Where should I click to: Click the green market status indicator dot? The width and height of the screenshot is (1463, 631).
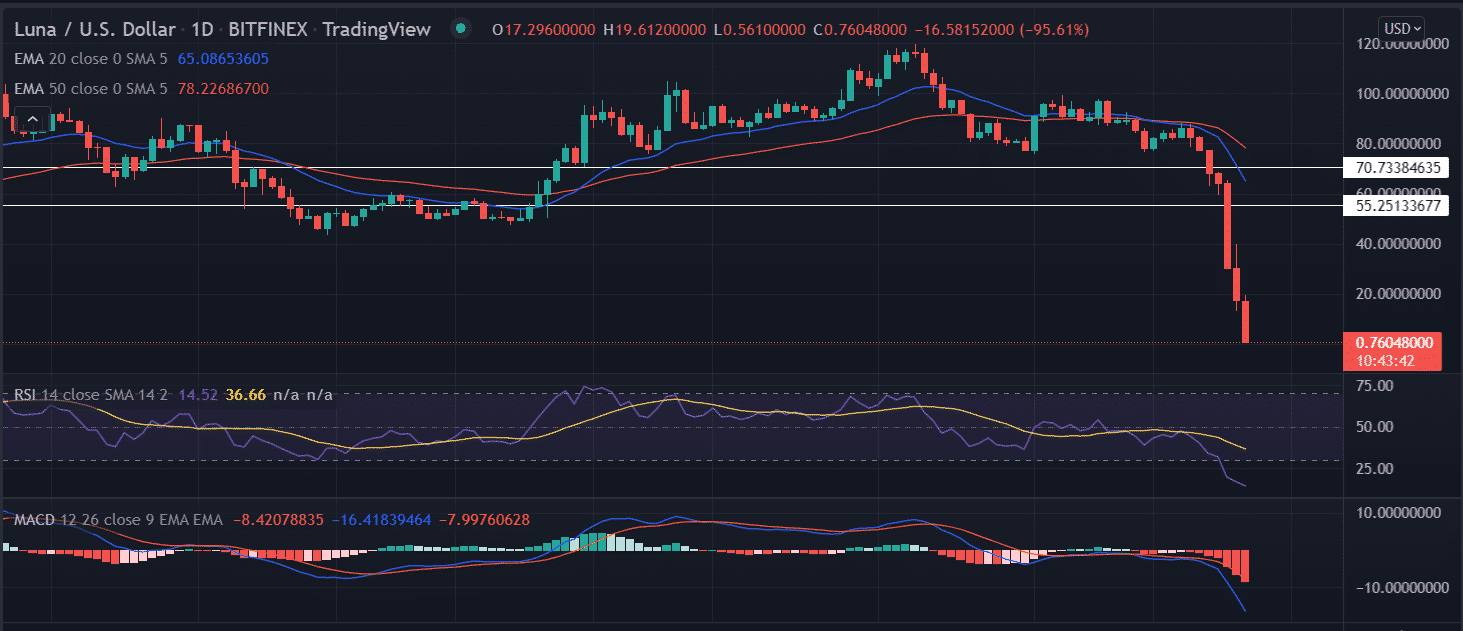point(460,29)
